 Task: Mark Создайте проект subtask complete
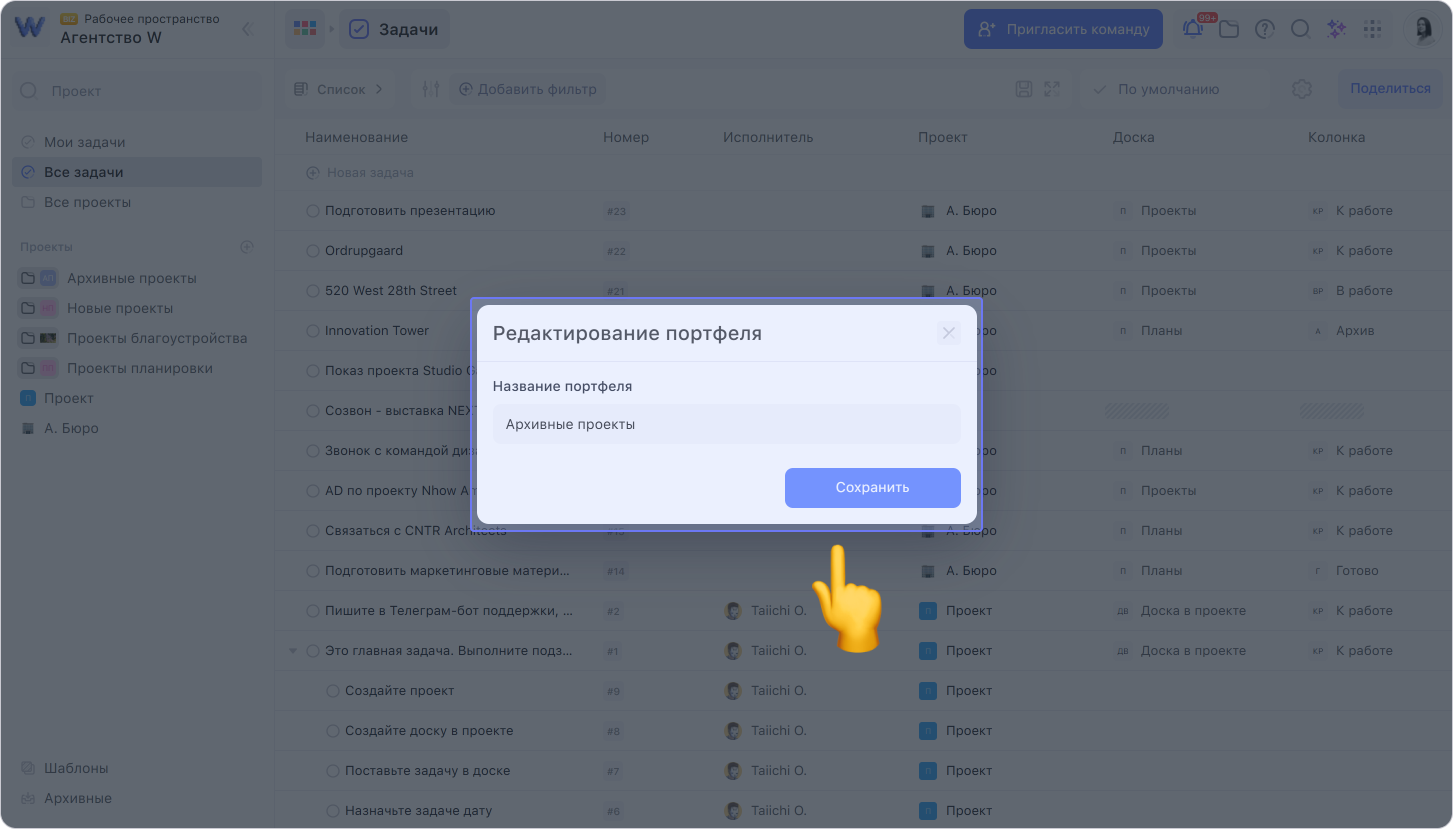(x=333, y=691)
